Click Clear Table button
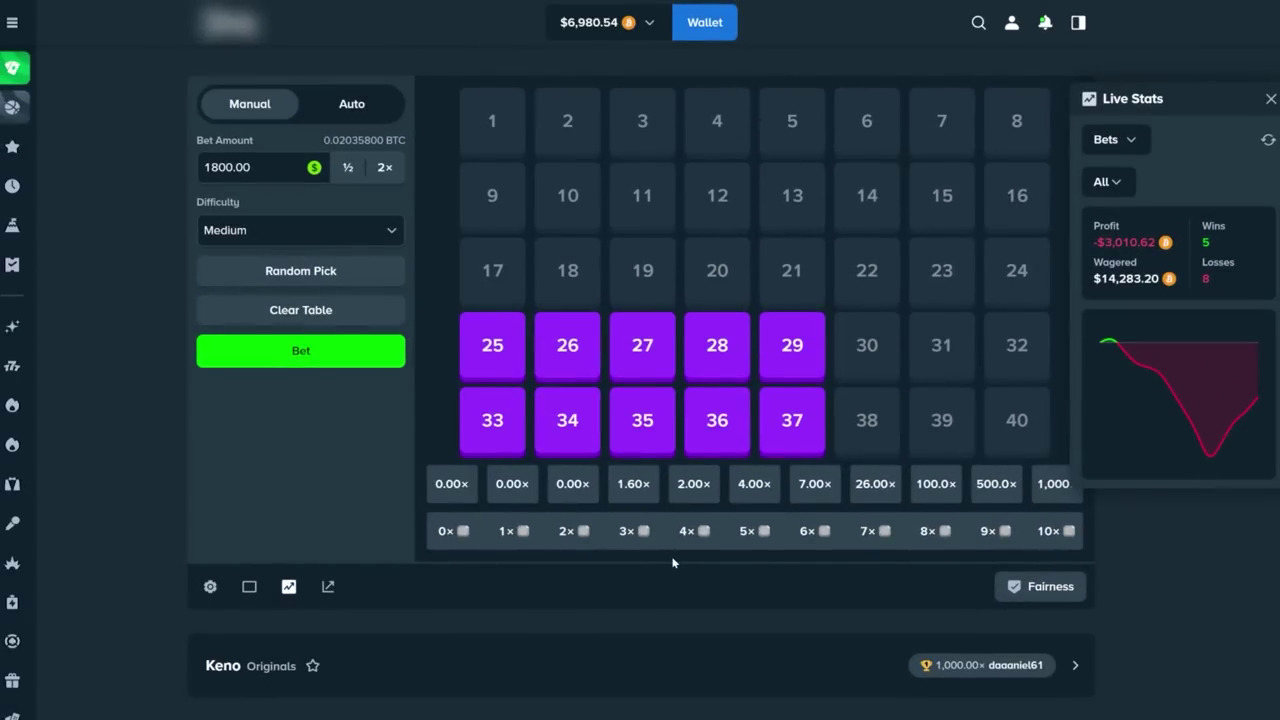The image size is (1280, 720). [x=301, y=310]
